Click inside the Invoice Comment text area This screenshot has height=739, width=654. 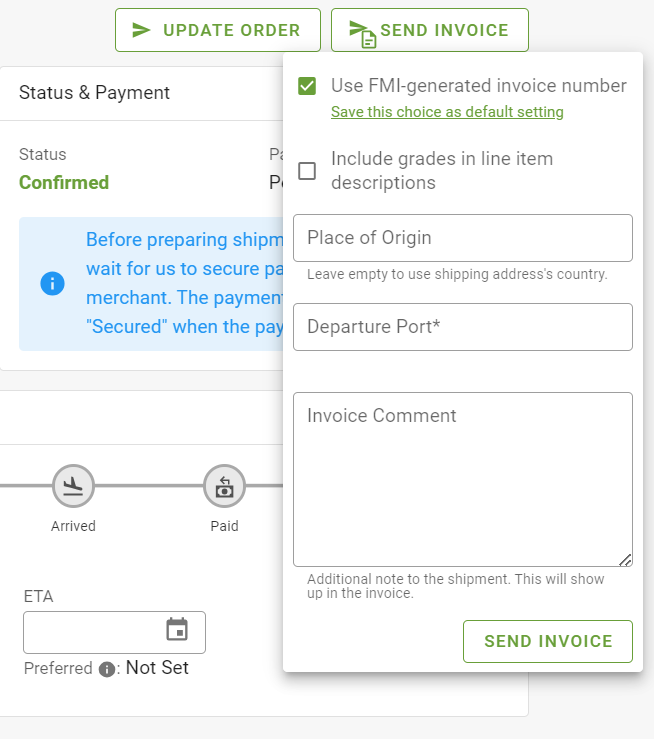click(463, 479)
